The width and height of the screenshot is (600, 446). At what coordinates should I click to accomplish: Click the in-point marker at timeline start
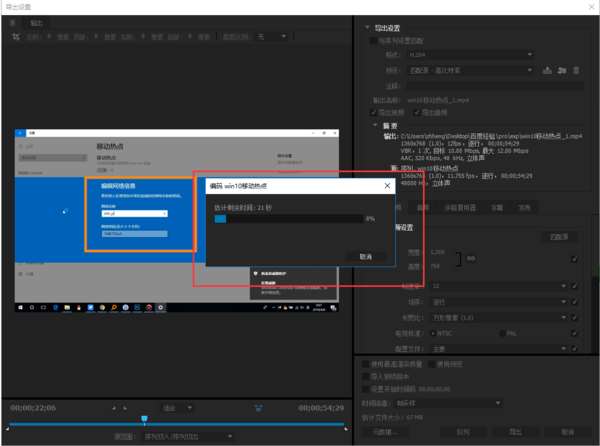pos(7,428)
